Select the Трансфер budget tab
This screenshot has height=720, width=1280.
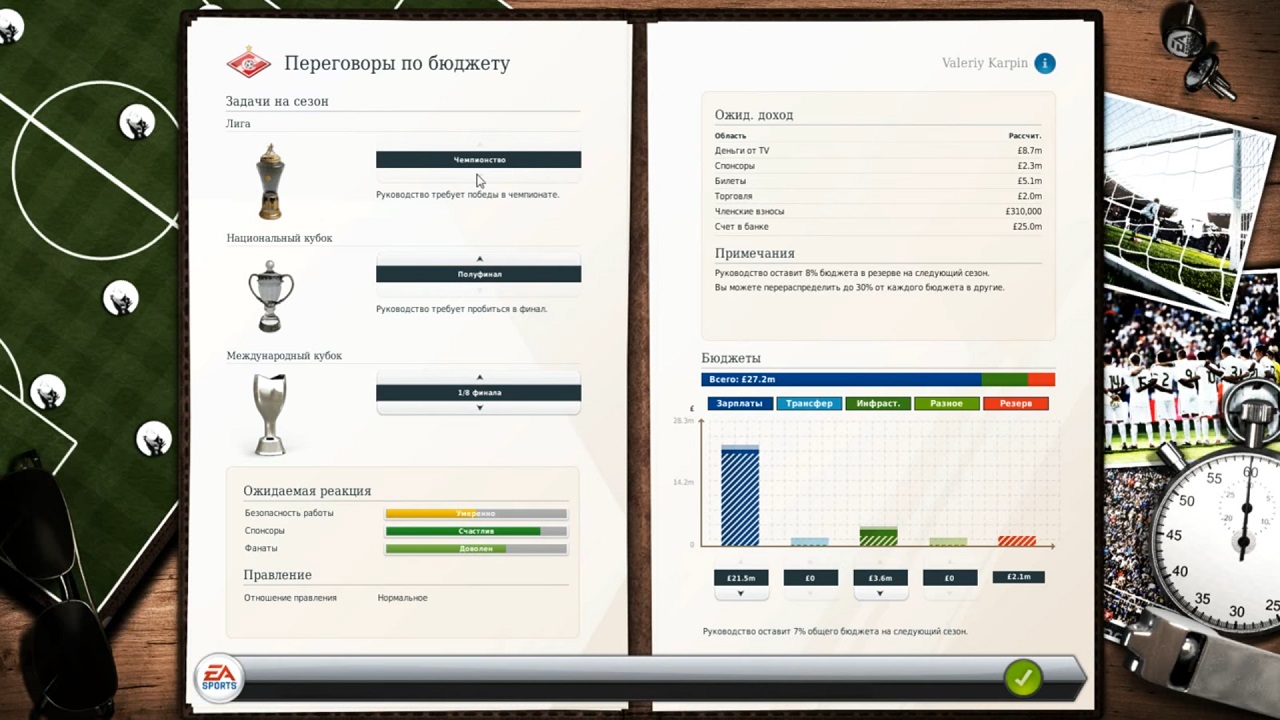809,403
